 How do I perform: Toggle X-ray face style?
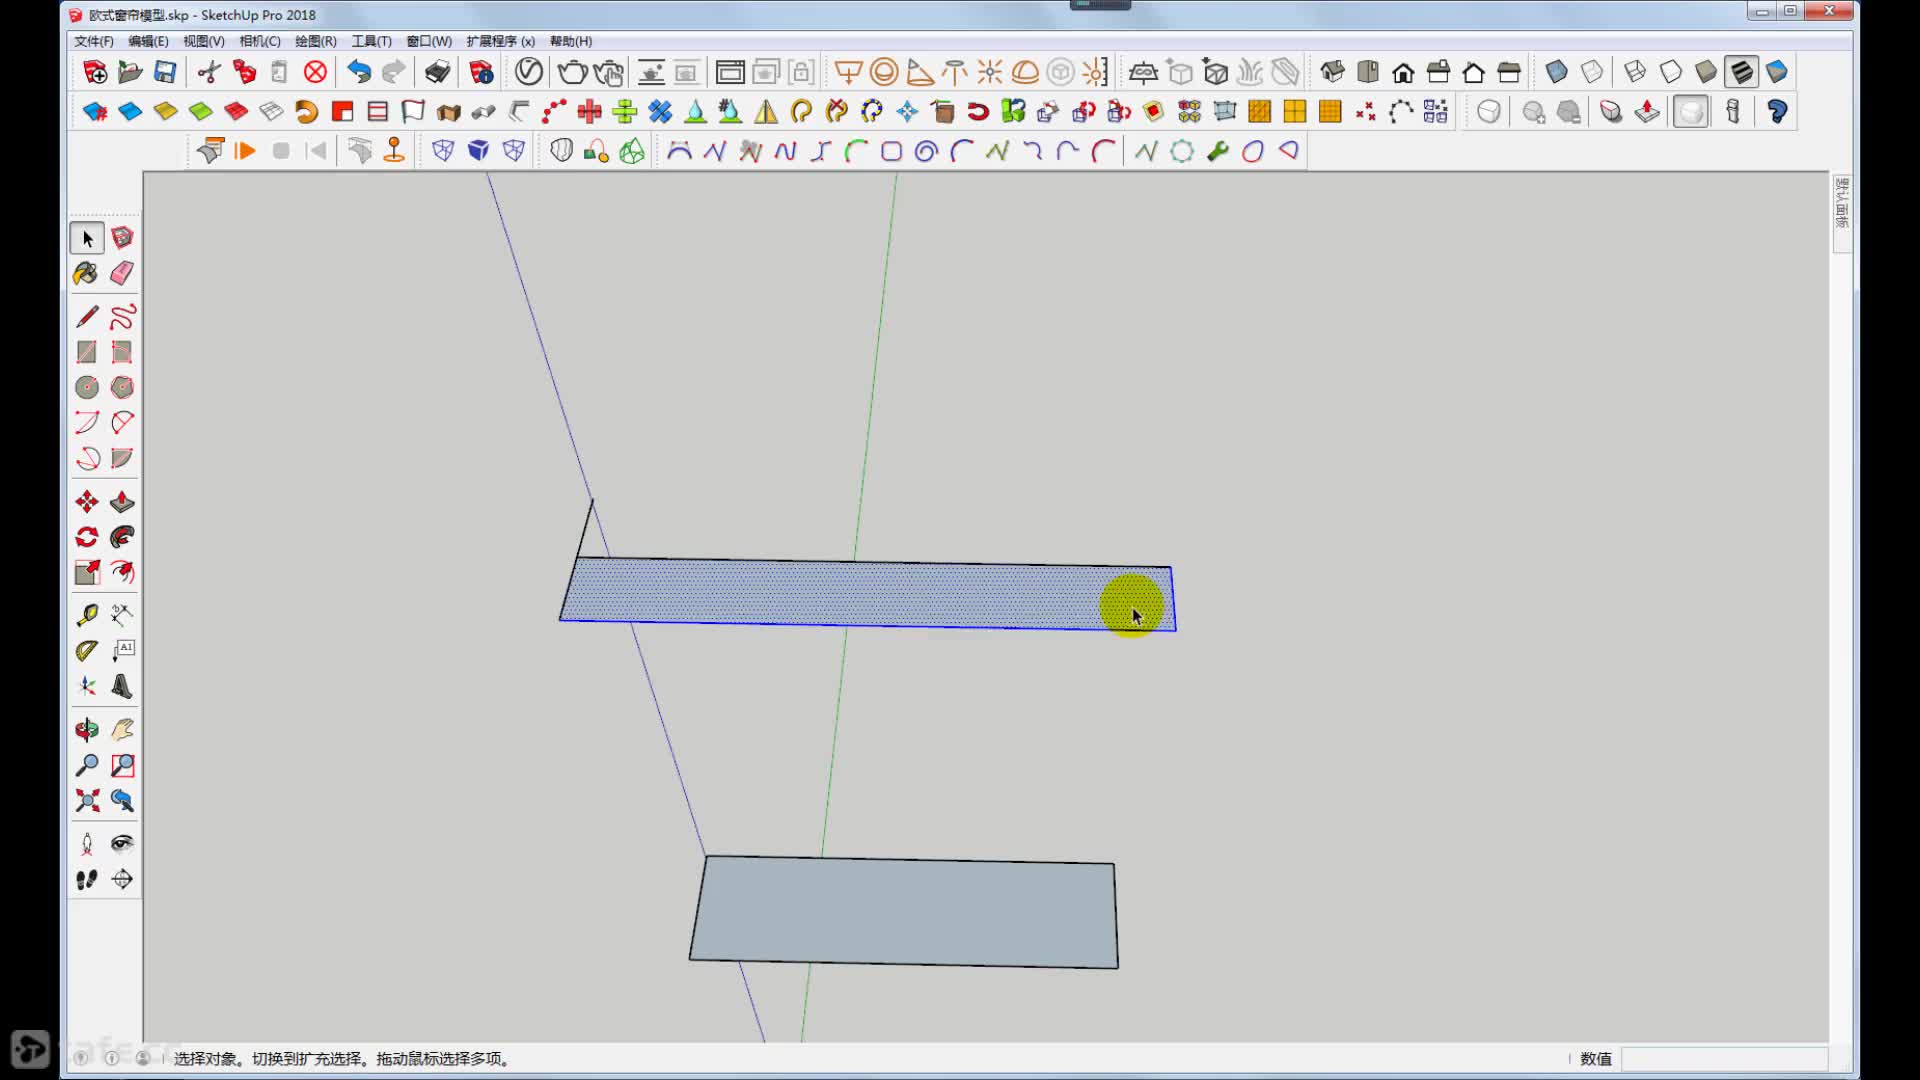[x=1556, y=72]
